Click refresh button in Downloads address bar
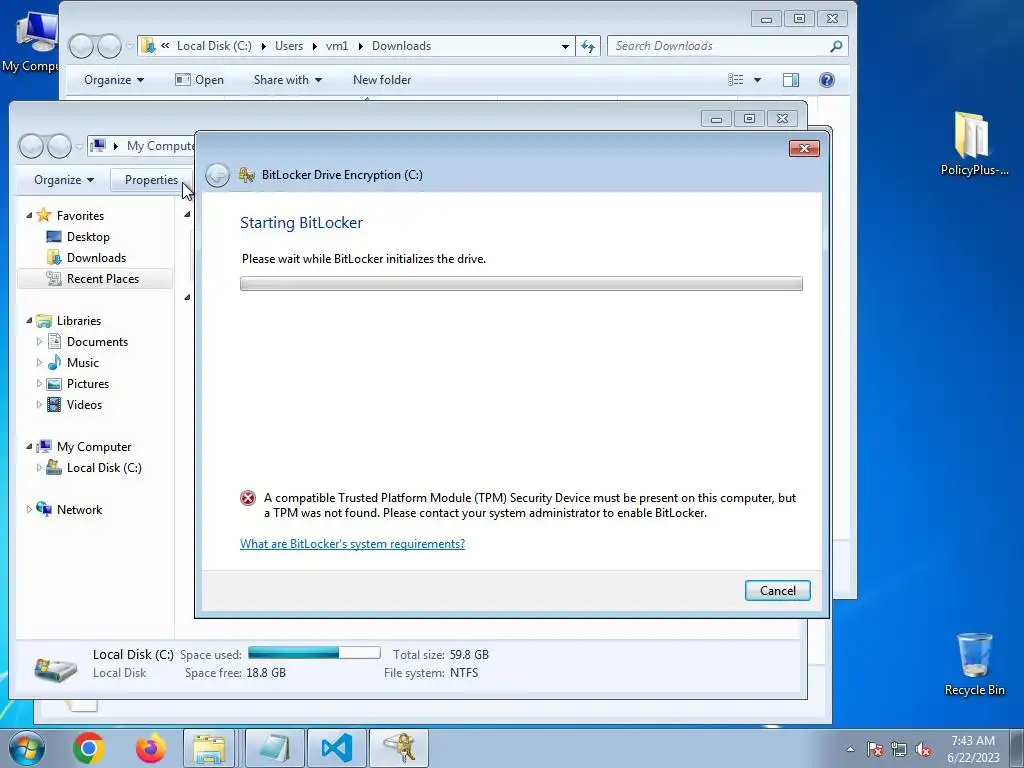This screenshot has height=768, width=1024. (588, 46)
